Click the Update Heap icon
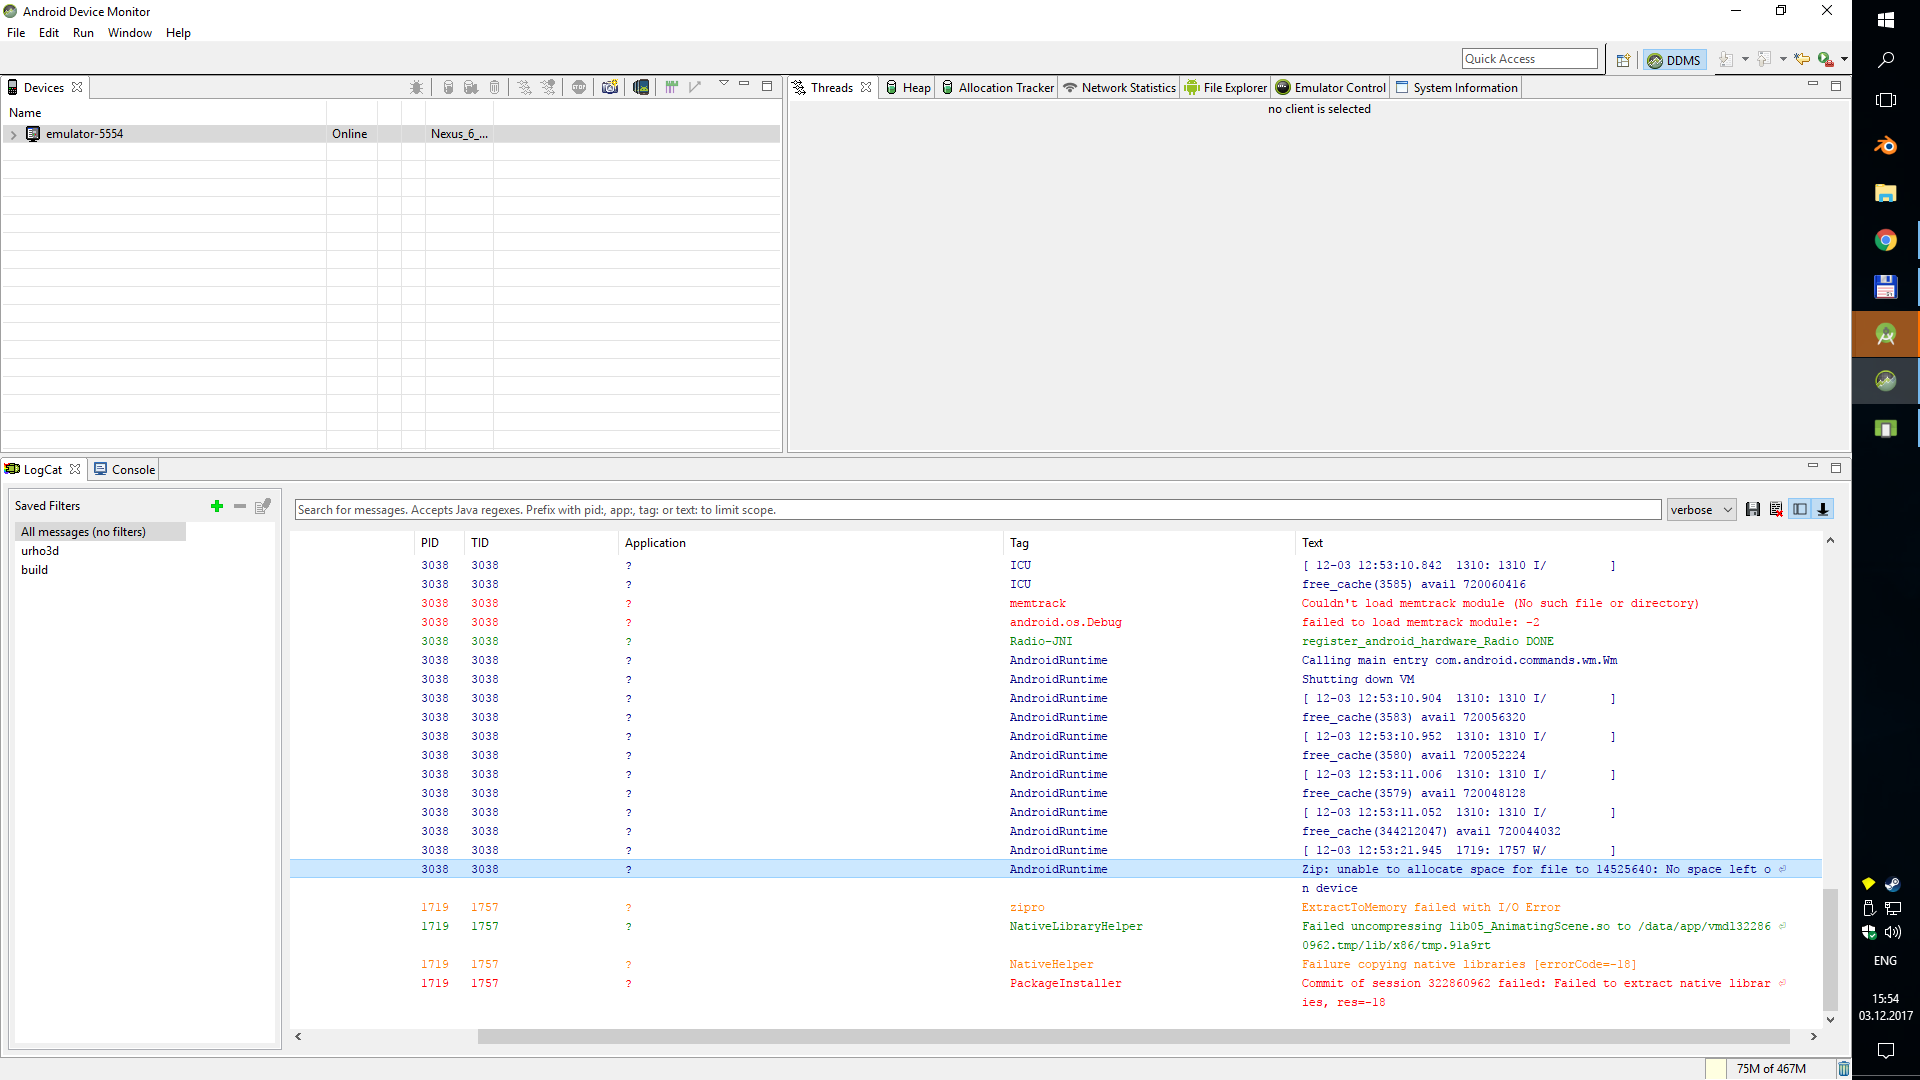Screen dimensions: 1920x1080 [x=448, y=87]
